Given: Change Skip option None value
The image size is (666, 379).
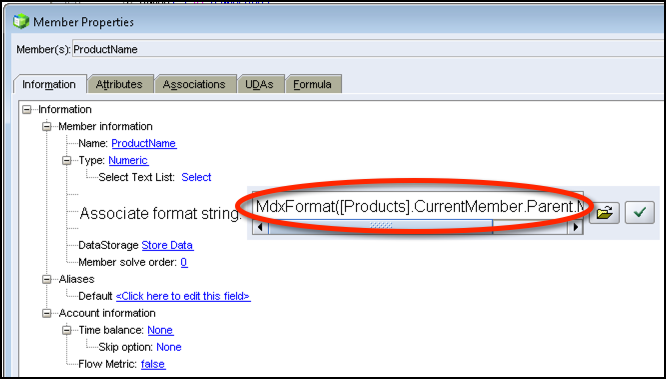Looking at the screenshot, I should tap(169, 347).
